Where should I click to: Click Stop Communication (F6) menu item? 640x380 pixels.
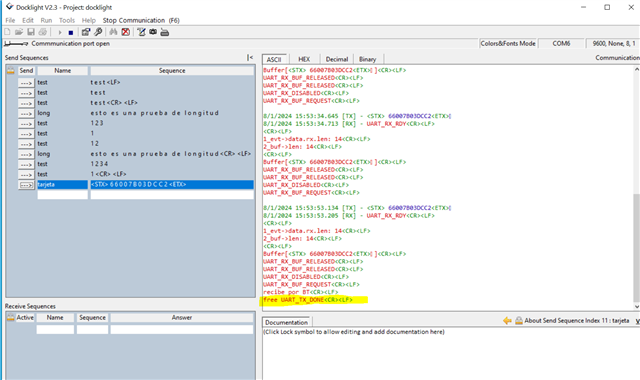click(141, 20)
